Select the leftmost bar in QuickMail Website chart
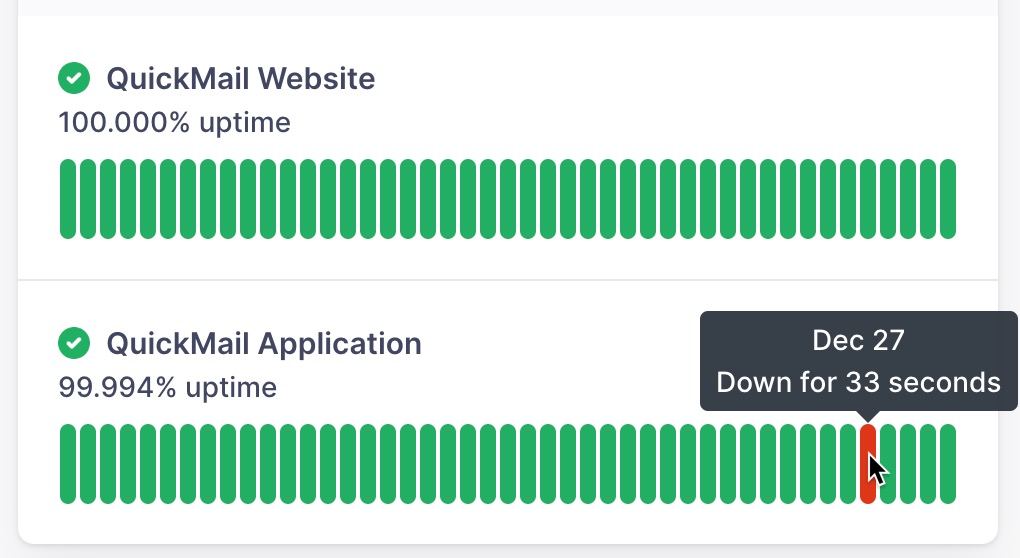Viewport: 1020px width, 558px height. point(68,199)
